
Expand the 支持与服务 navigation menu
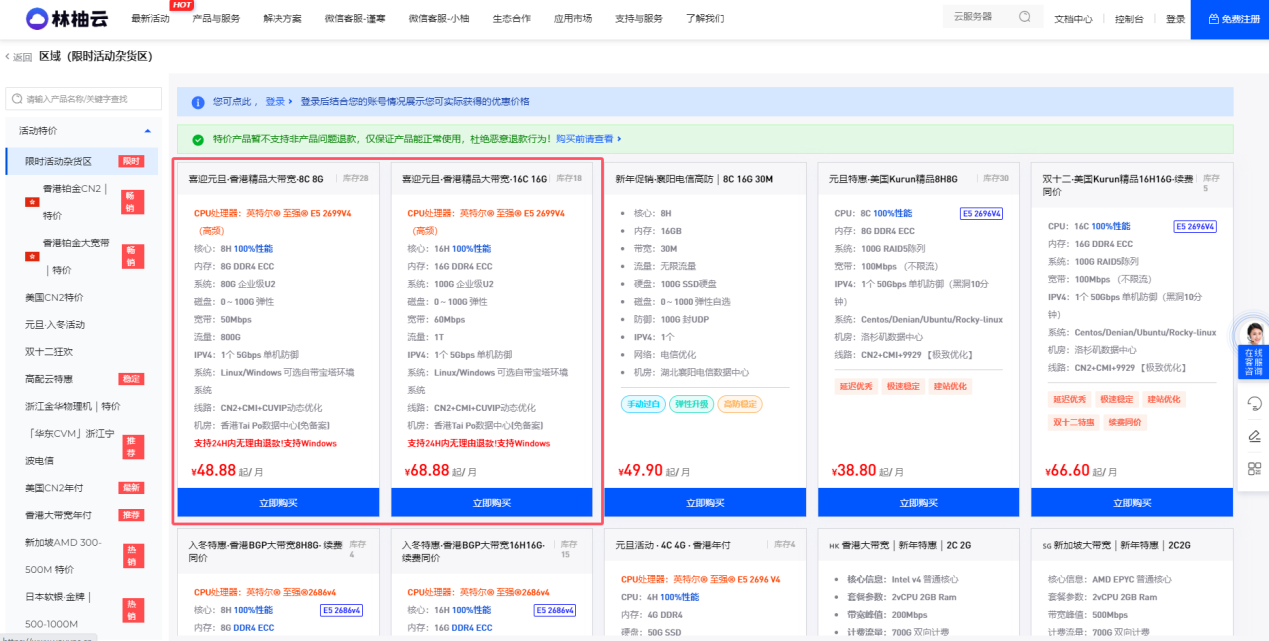[x=638, y=19]
